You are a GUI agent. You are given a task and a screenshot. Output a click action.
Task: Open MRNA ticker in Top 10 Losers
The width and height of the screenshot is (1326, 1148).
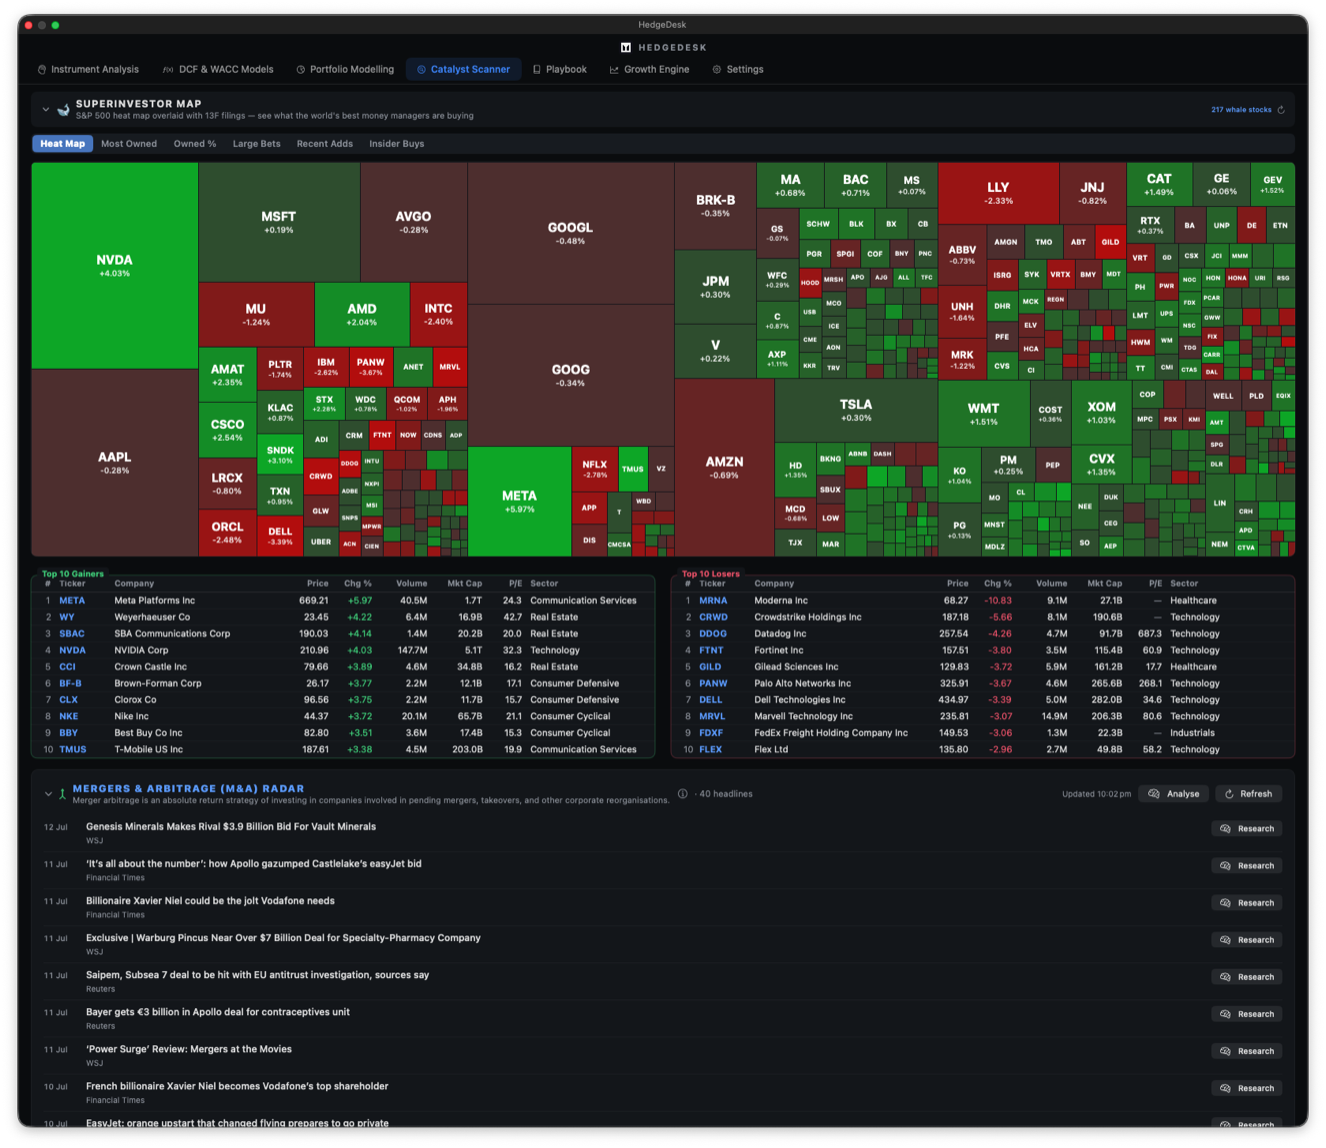point(713,601)
